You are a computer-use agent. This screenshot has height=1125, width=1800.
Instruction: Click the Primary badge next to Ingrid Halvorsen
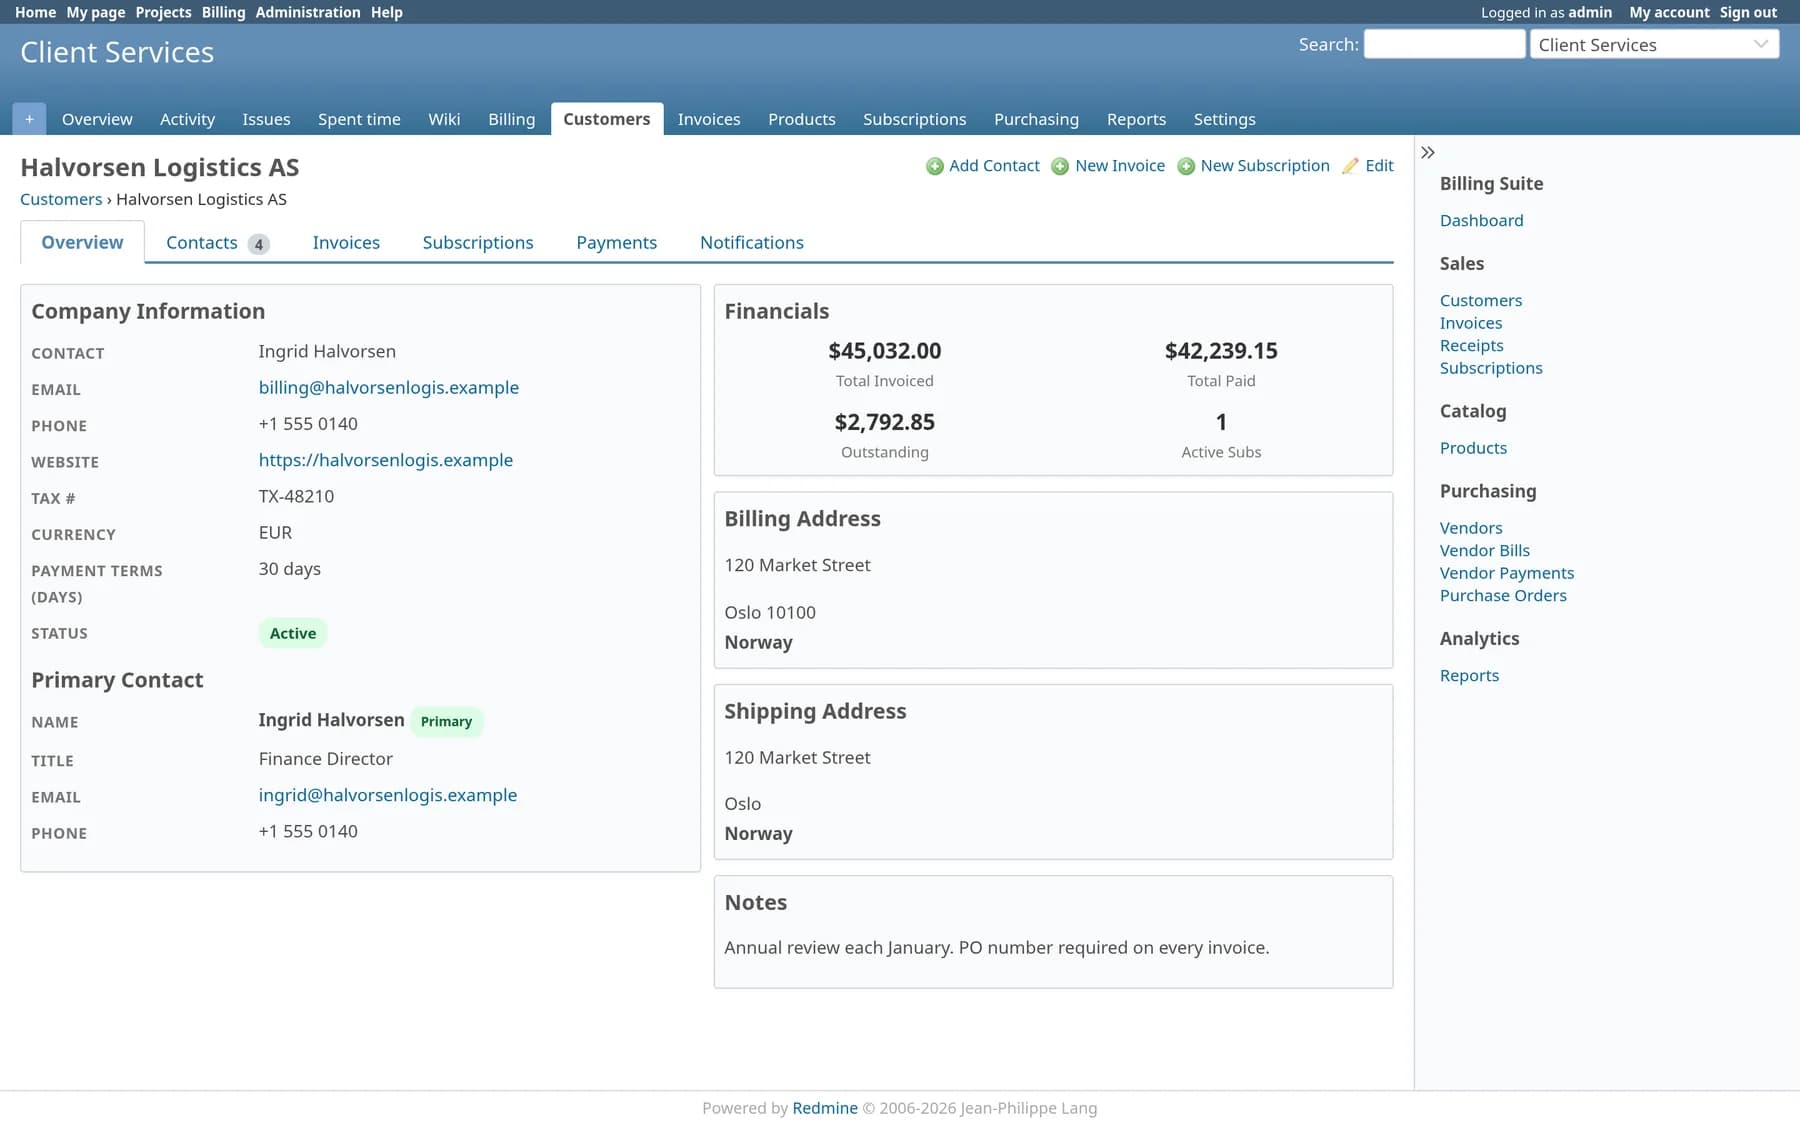(446, 721)
